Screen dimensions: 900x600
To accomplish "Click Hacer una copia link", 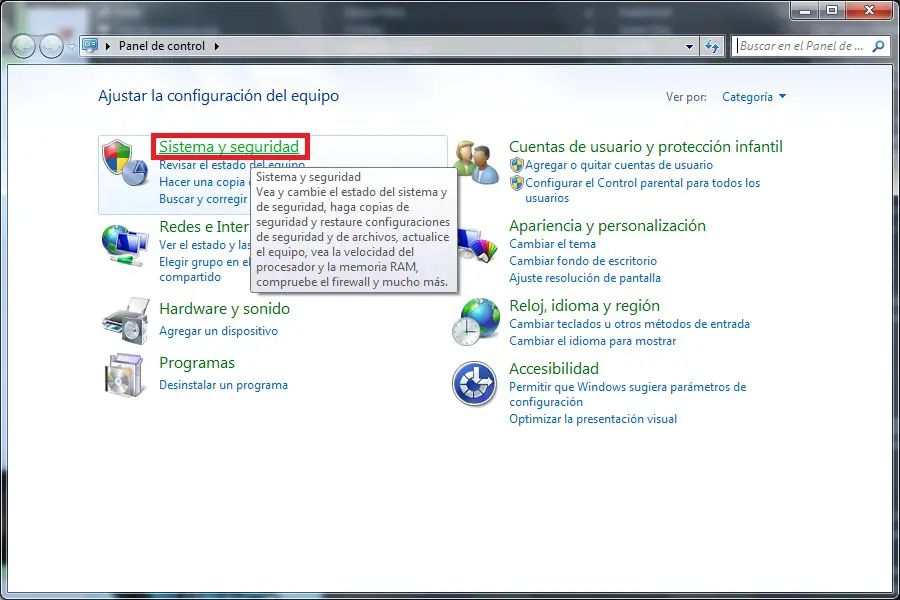I will coord(204,182).
